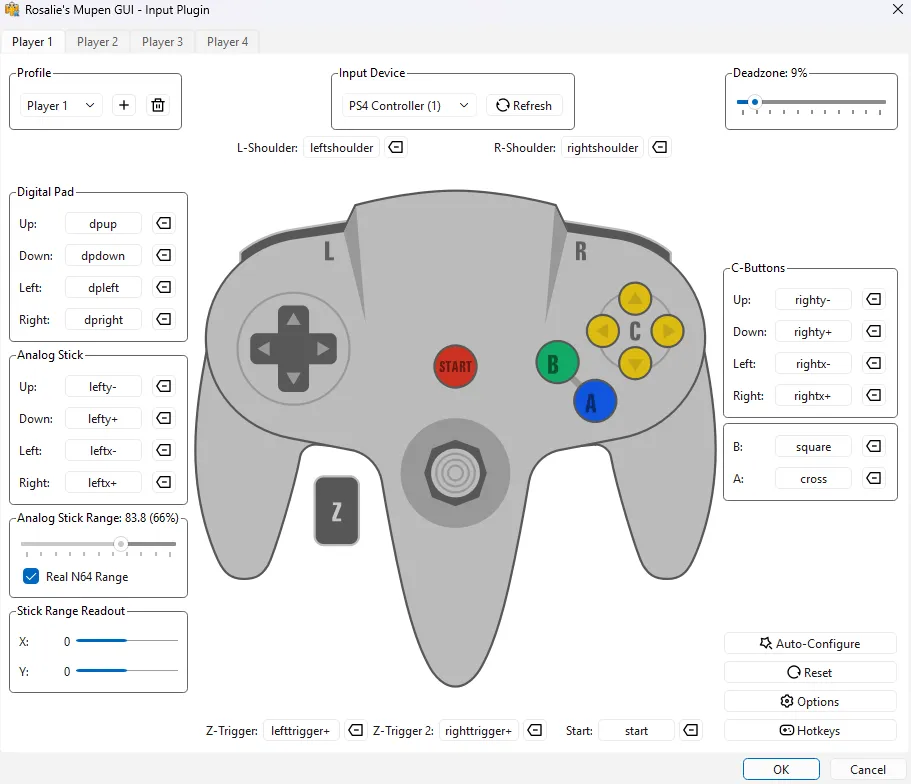Click the blue A button on the controller image

[x=595, y=401]
